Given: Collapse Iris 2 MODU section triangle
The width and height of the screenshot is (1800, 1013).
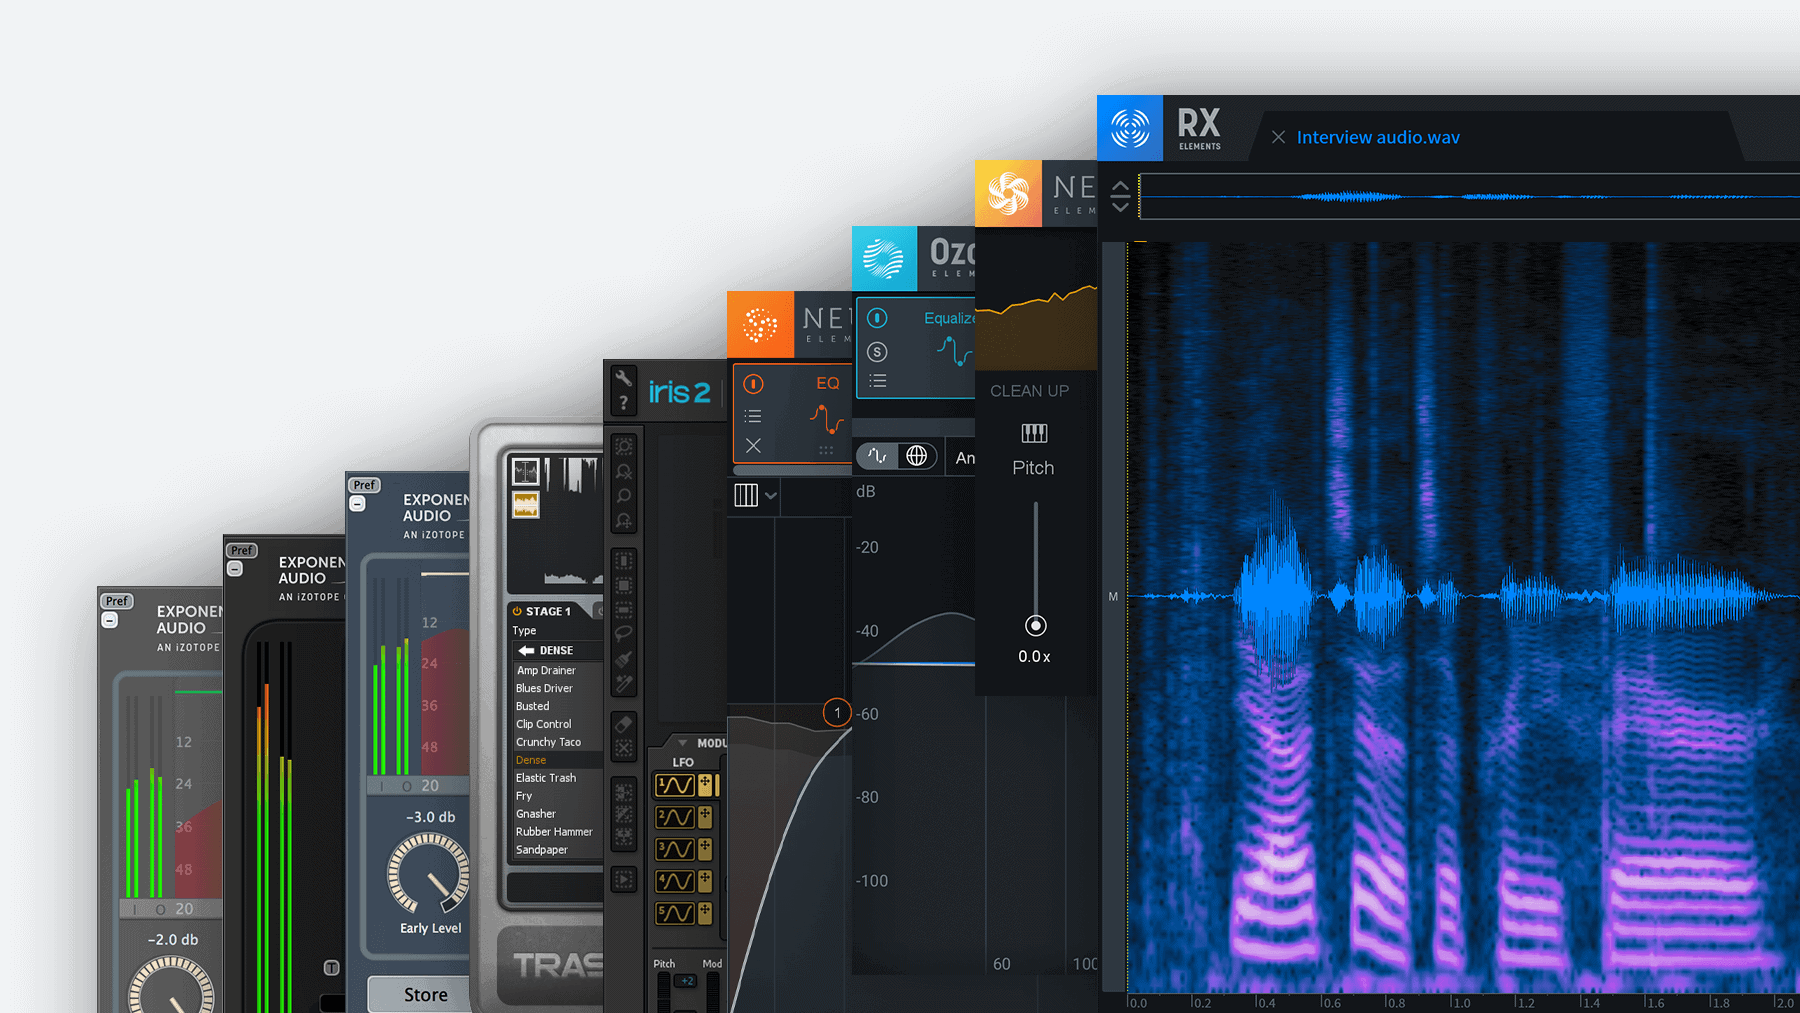Looking at the screenshot, I should coord(683,743).
